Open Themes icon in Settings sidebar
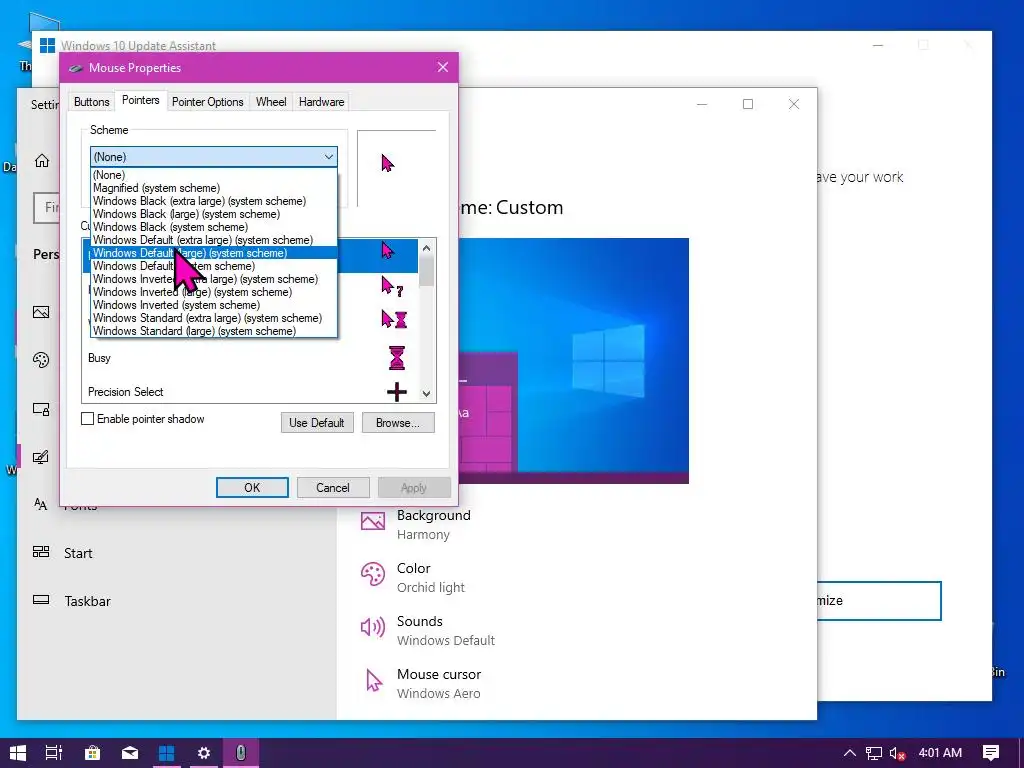This screenshot has width=1024, height=768. coord(41,456)
